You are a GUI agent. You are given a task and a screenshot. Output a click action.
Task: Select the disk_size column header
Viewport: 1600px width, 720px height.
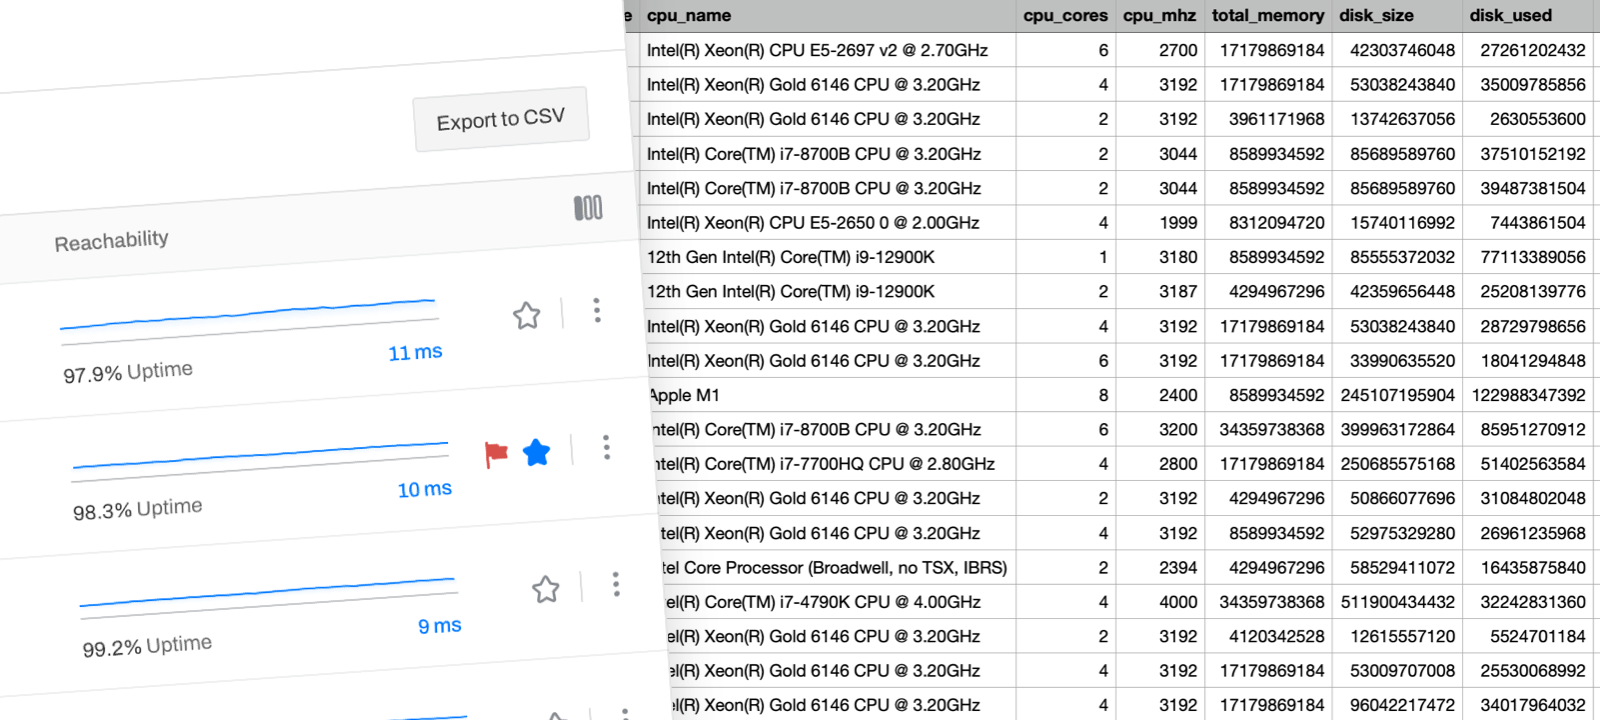pos(1376,15)
